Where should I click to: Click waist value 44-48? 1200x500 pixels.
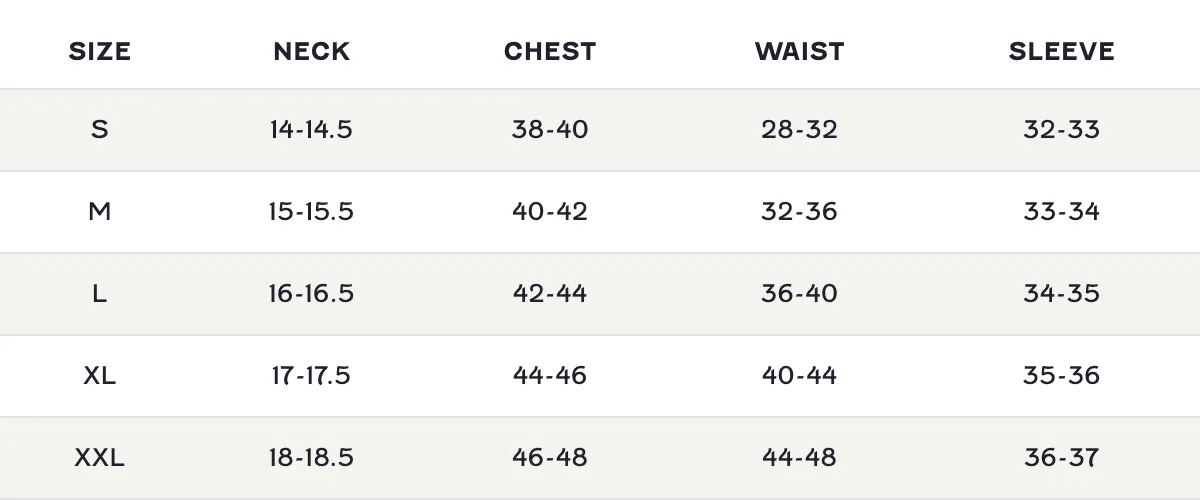(x=799, y=457)
